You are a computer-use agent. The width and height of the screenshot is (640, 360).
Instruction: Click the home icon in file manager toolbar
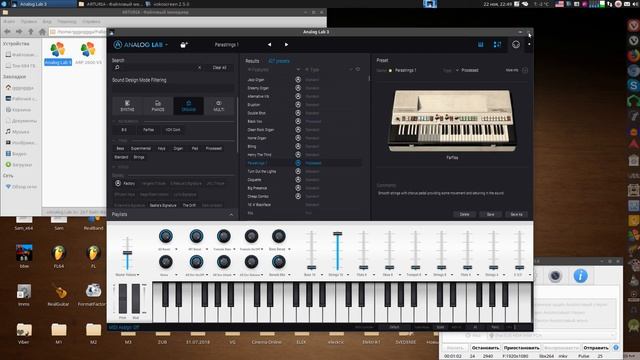click(x=42, y=31)
